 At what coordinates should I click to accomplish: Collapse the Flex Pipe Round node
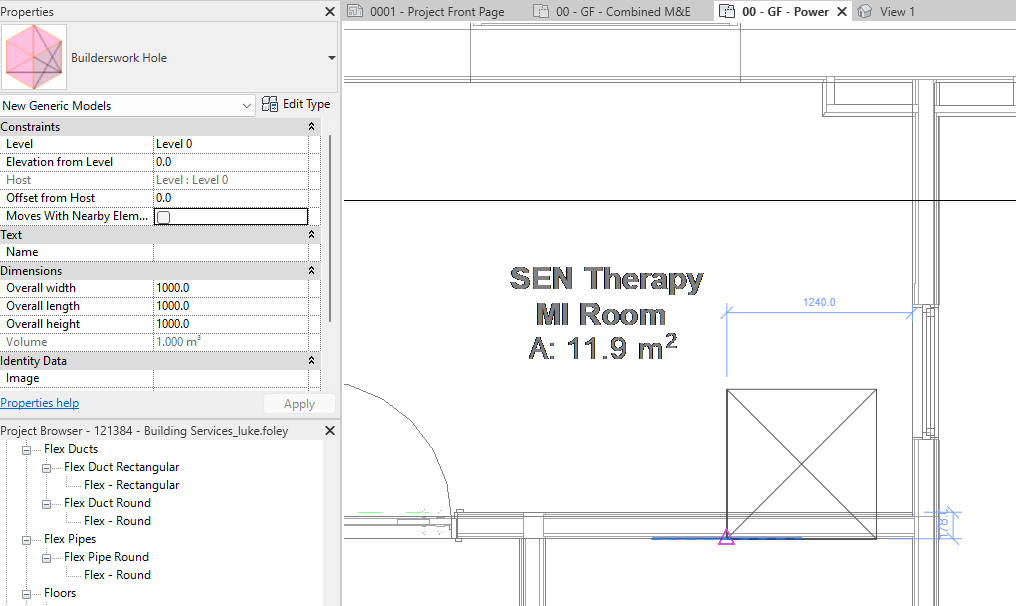point(47,558)
